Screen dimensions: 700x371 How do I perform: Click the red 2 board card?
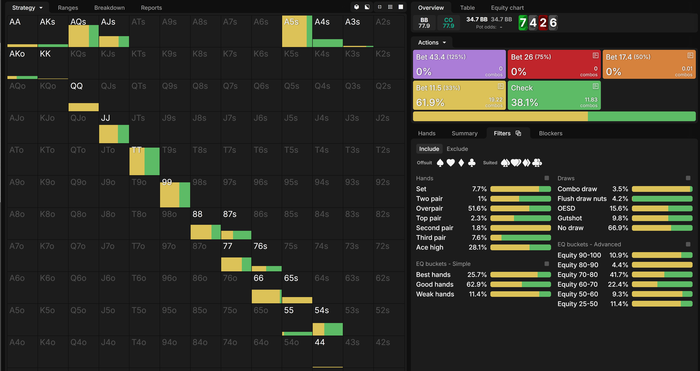click(x=543, y=23)
